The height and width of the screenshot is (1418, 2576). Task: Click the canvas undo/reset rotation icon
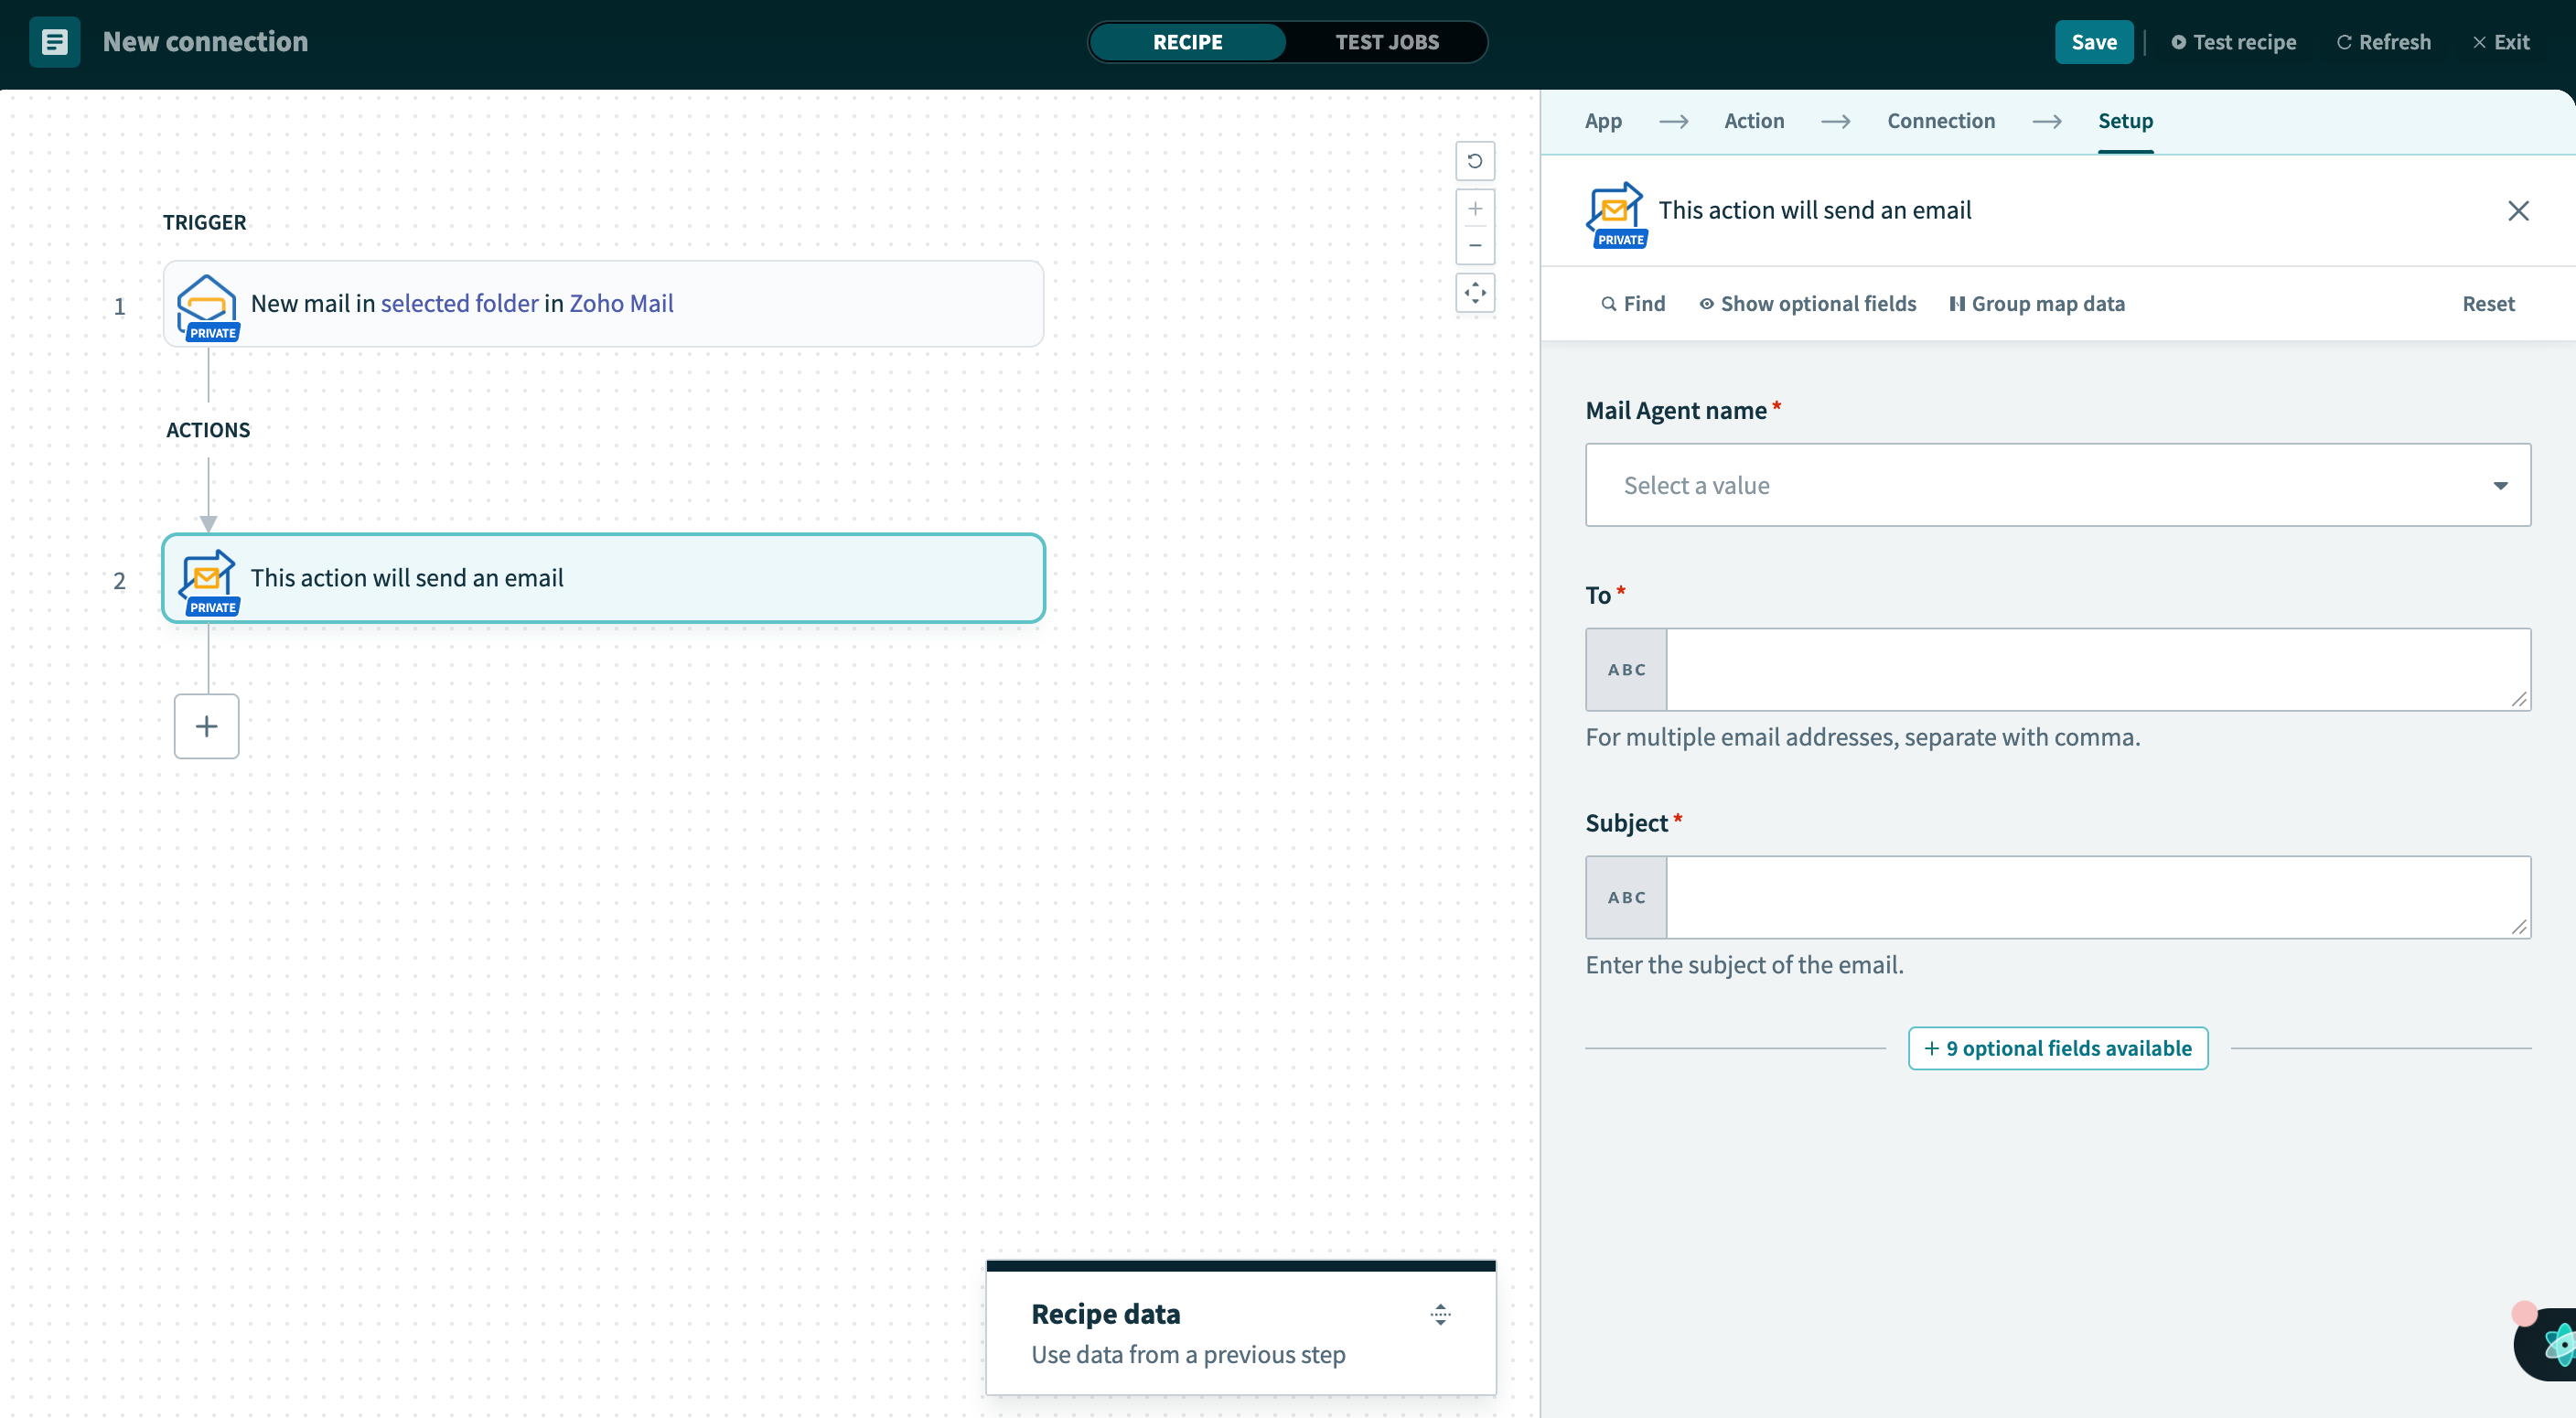[1474, 161]
